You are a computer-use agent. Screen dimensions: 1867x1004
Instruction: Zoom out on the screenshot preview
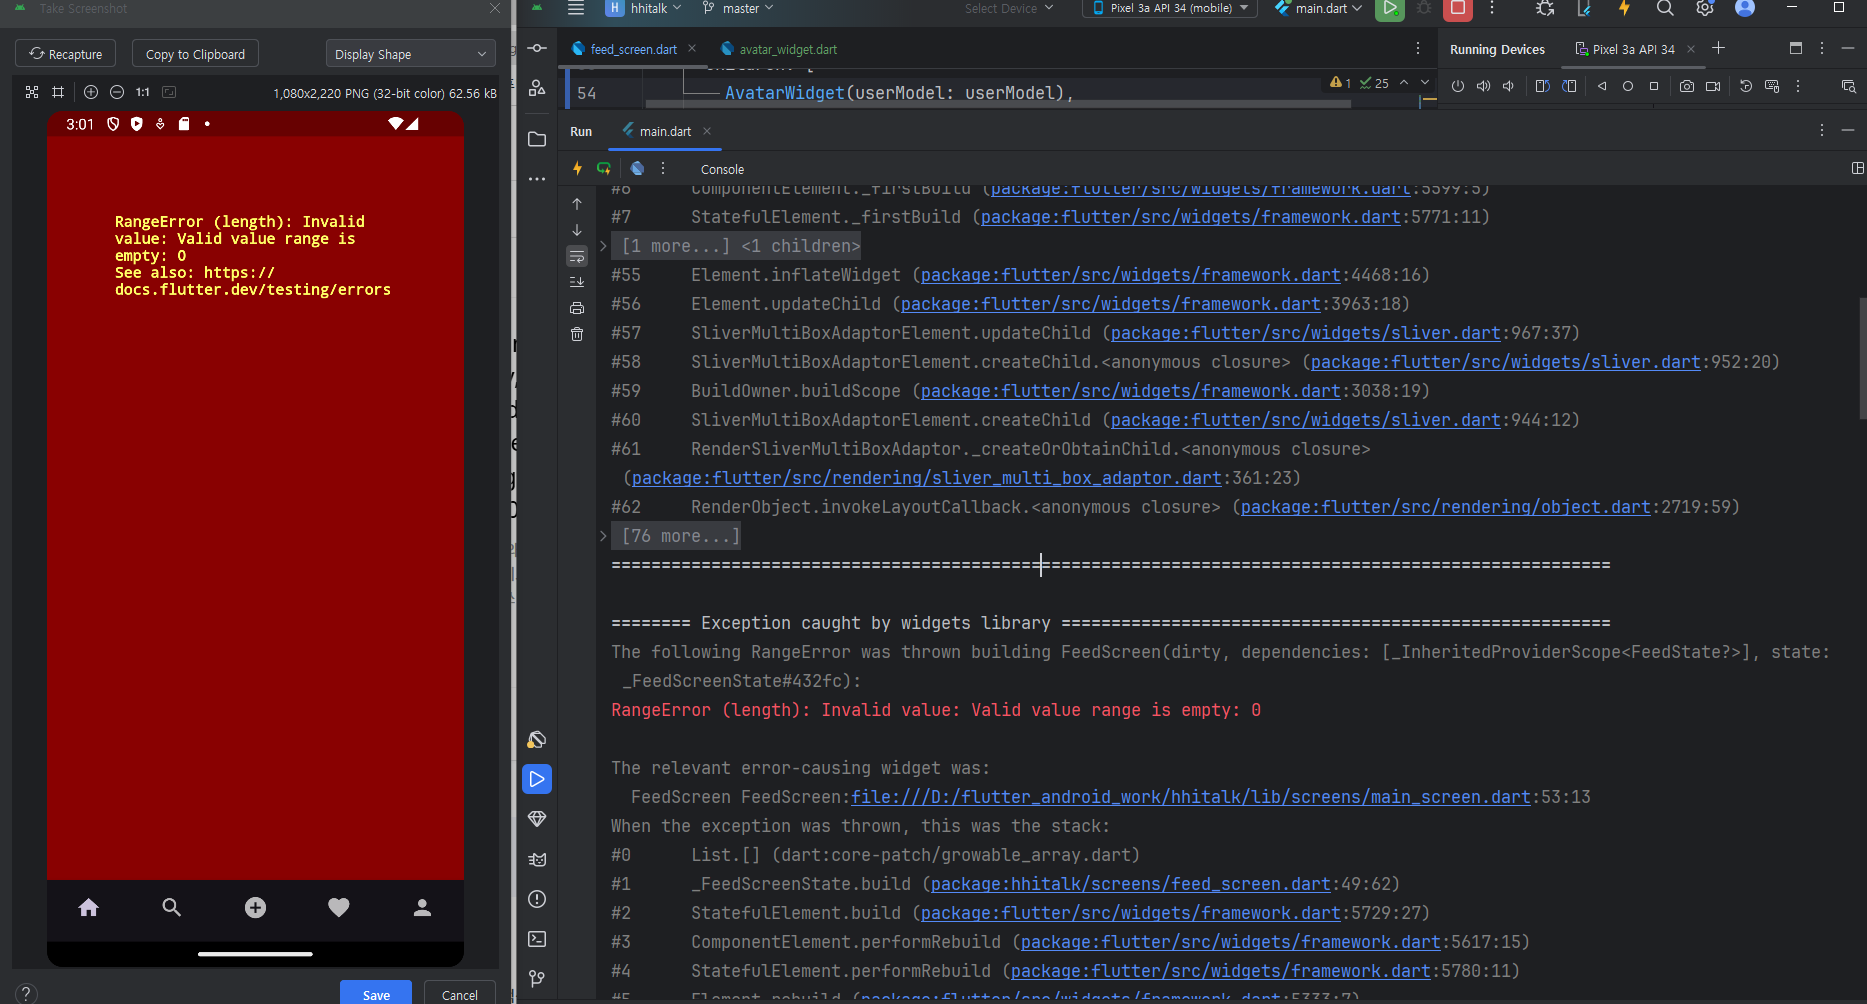point(117,92)
